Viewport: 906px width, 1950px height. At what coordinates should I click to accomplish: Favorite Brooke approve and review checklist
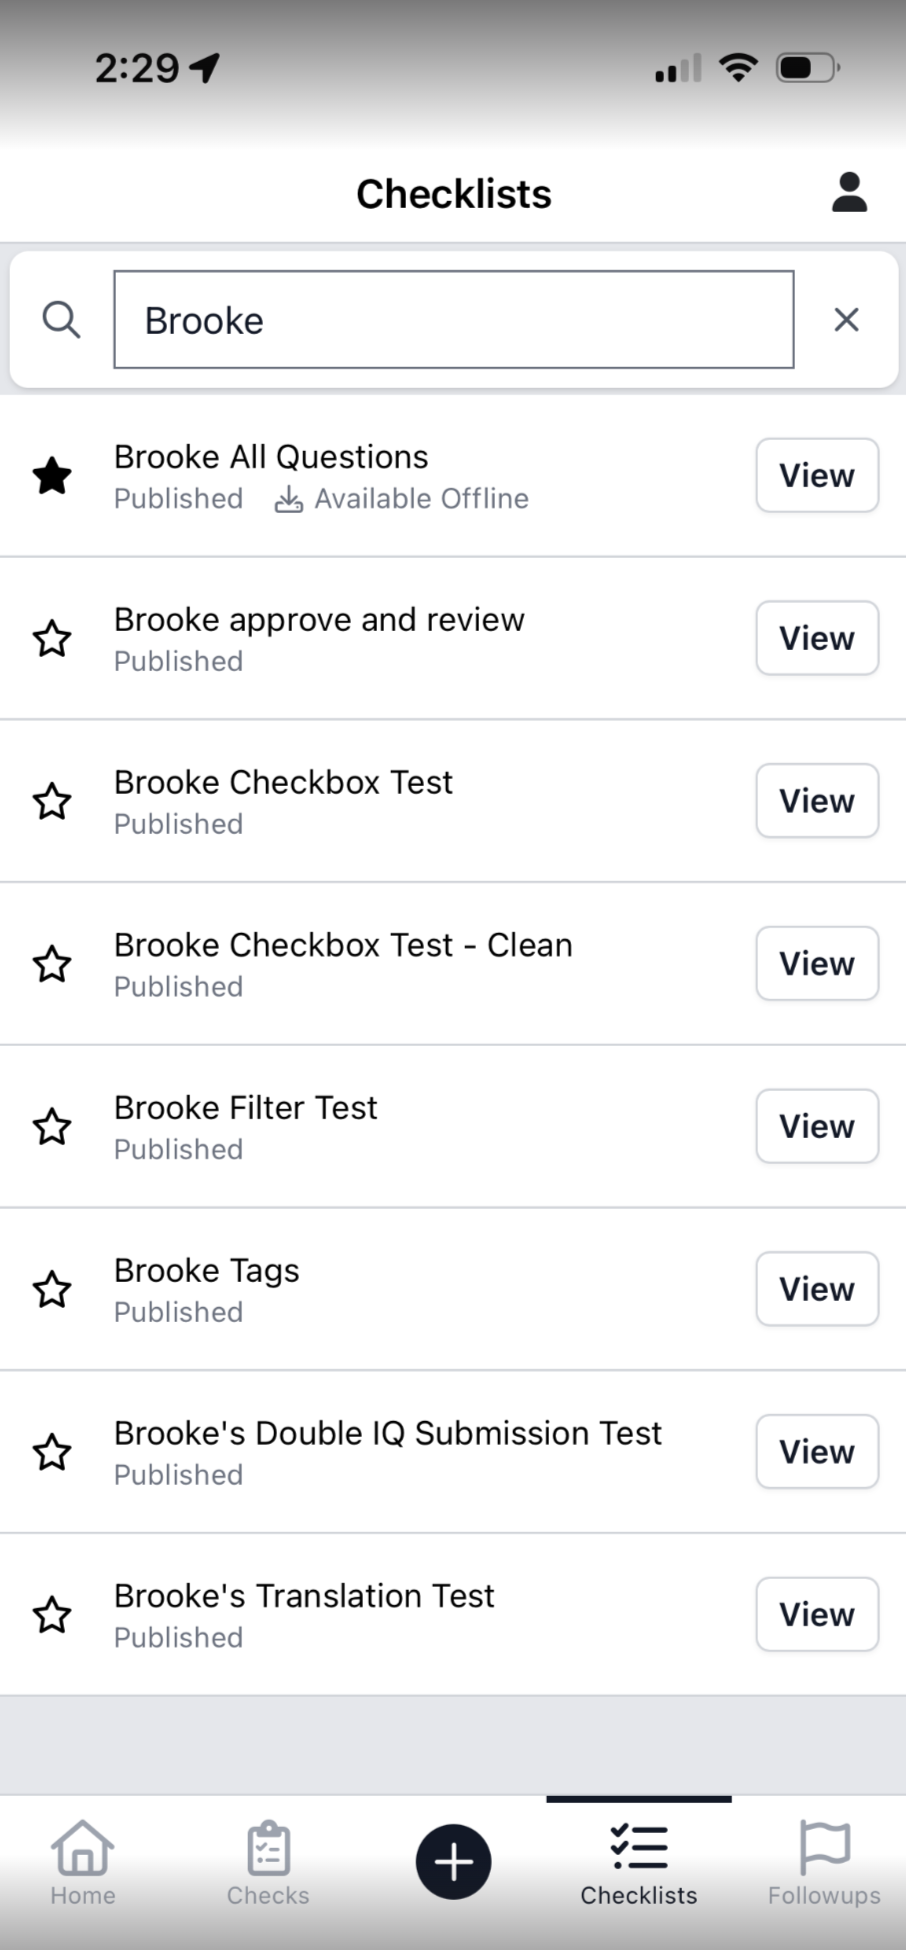pyautogui.click(x=52, y=639)
